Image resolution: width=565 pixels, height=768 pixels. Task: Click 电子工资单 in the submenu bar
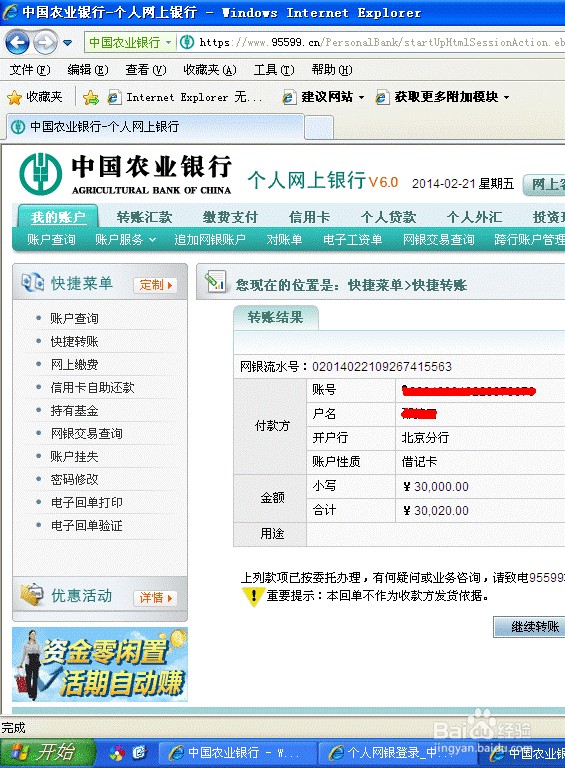click(353, 240)
